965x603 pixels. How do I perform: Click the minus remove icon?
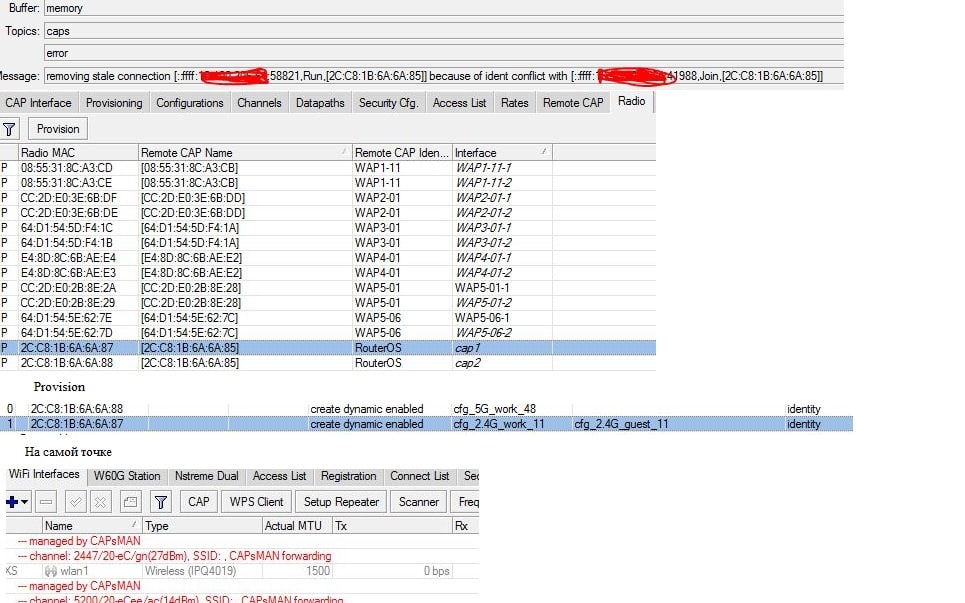coord(46,502)
